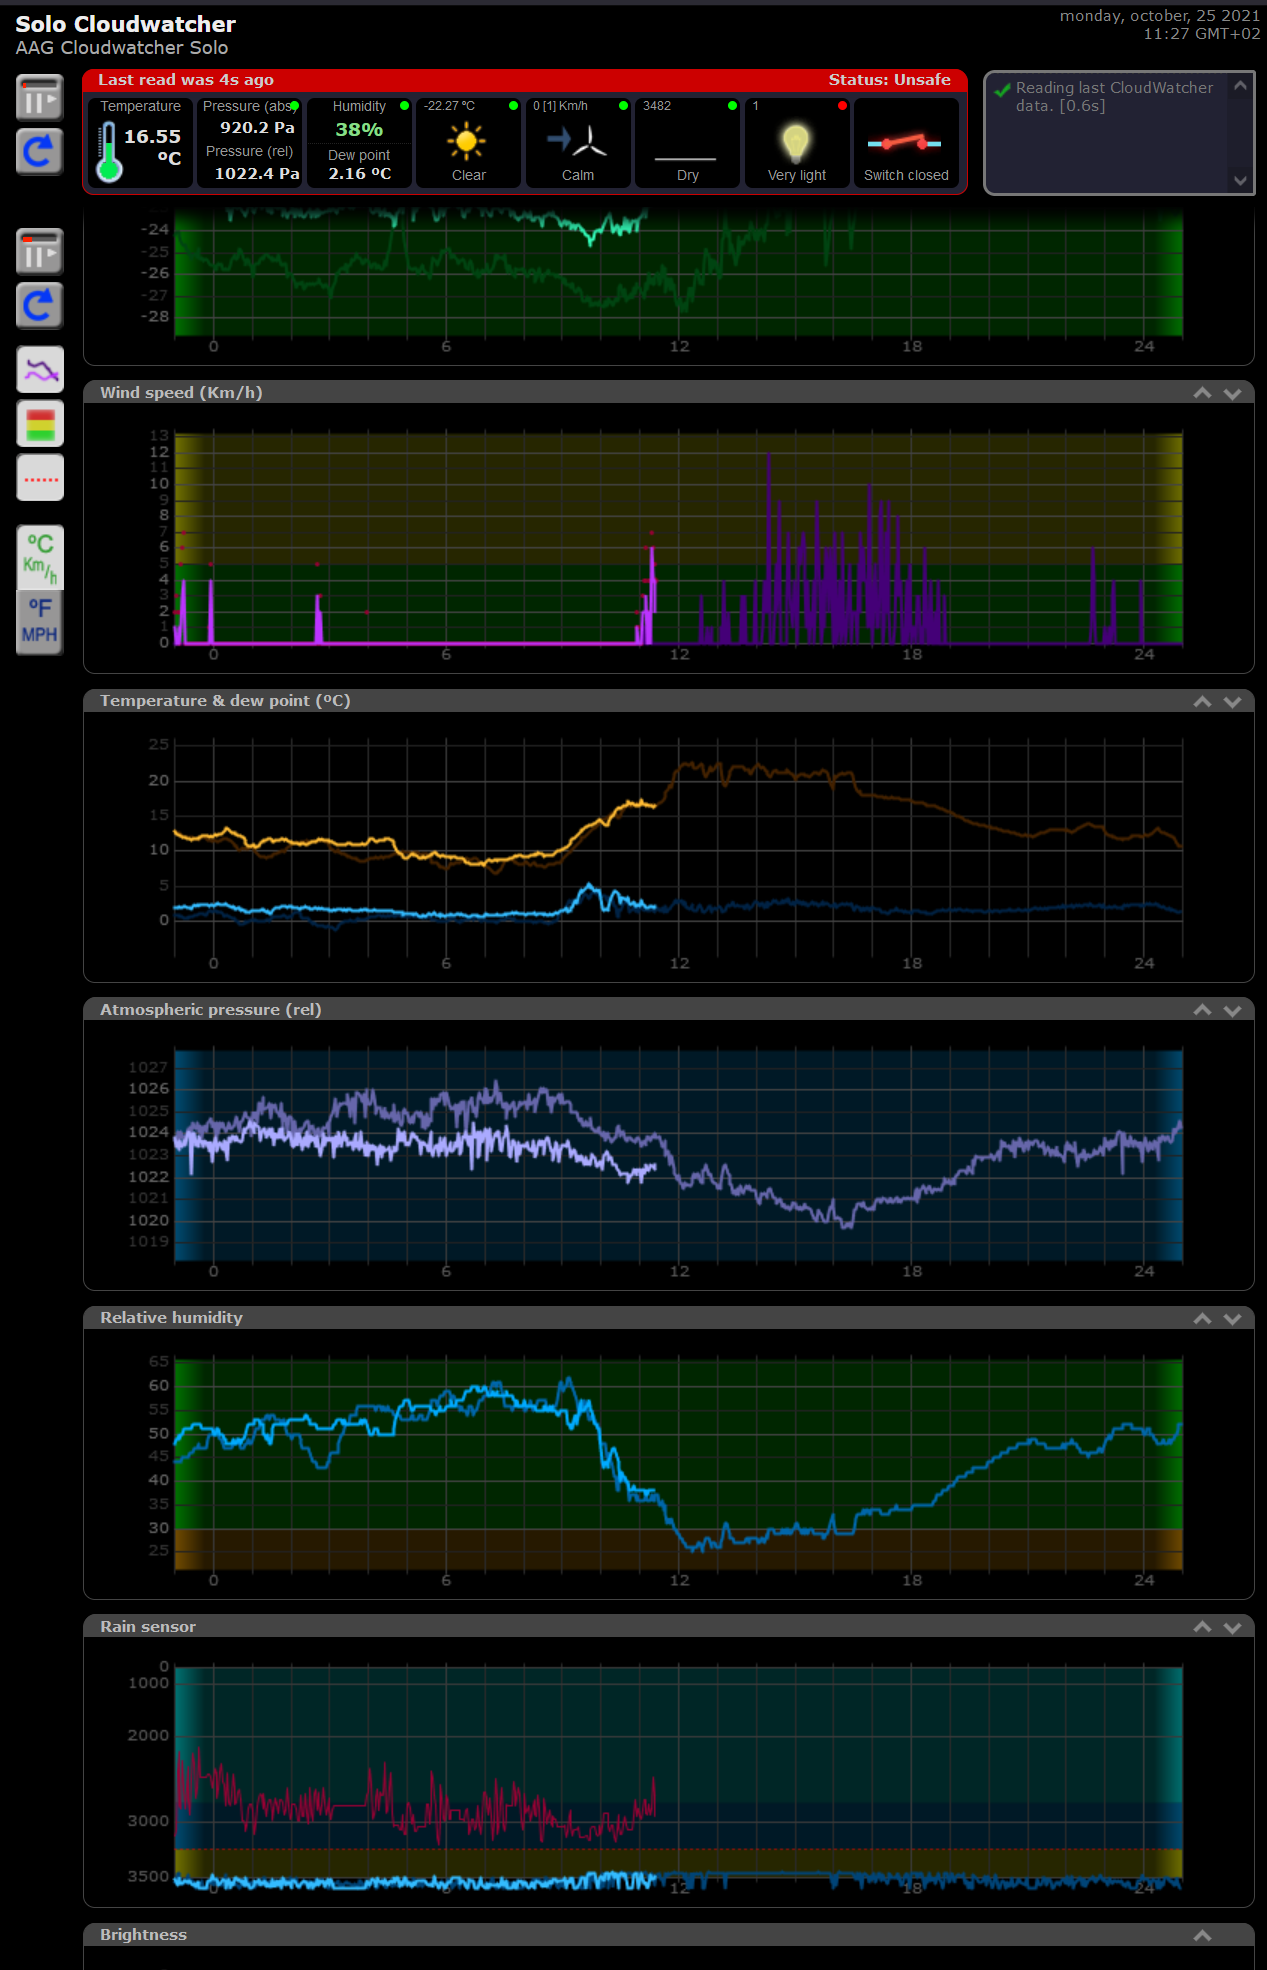Image resolution: width=1267 pixels, height=1970 pixels.
Task: Move Temperature & dew point panel up
Action: click(1202, 701)
